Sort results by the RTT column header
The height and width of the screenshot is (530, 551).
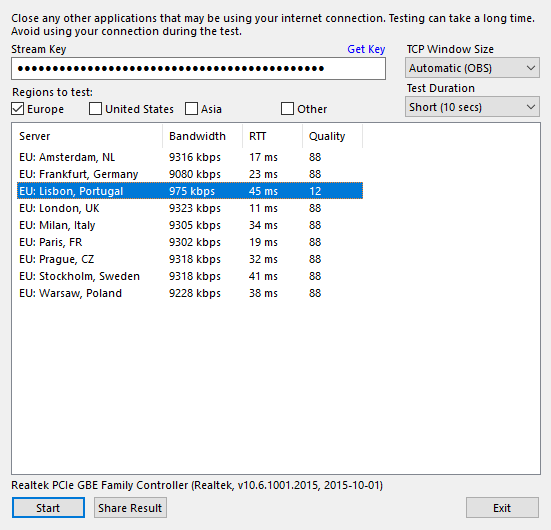[x=272, y=136]
